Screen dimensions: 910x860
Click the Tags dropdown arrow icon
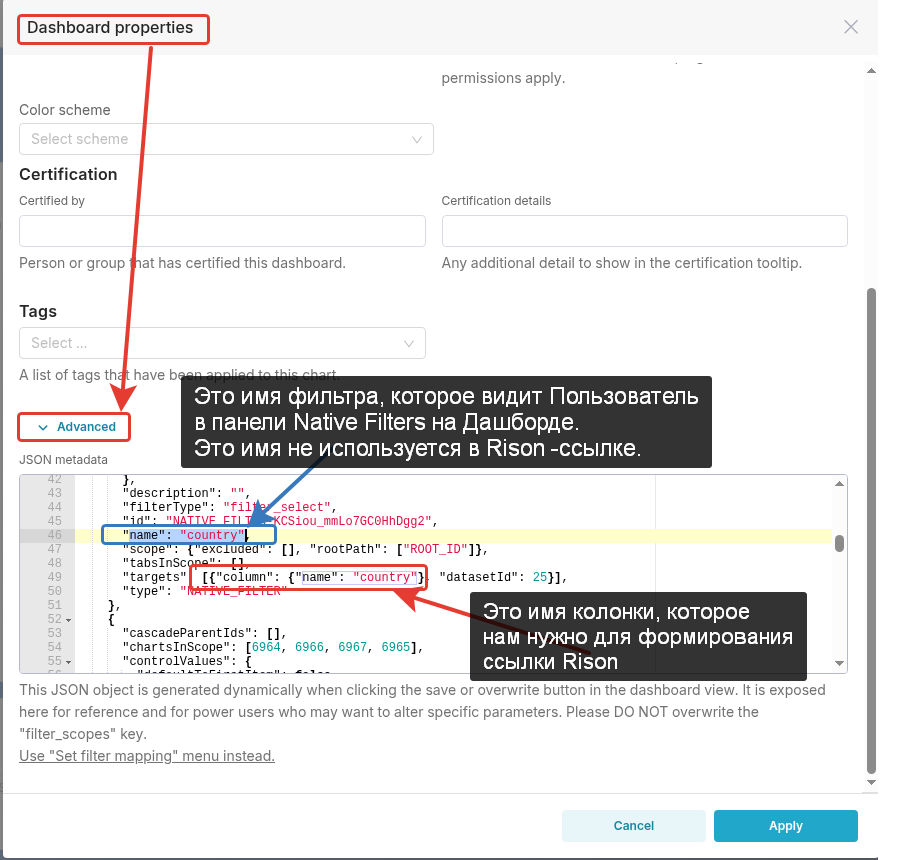tap(409, 343)
